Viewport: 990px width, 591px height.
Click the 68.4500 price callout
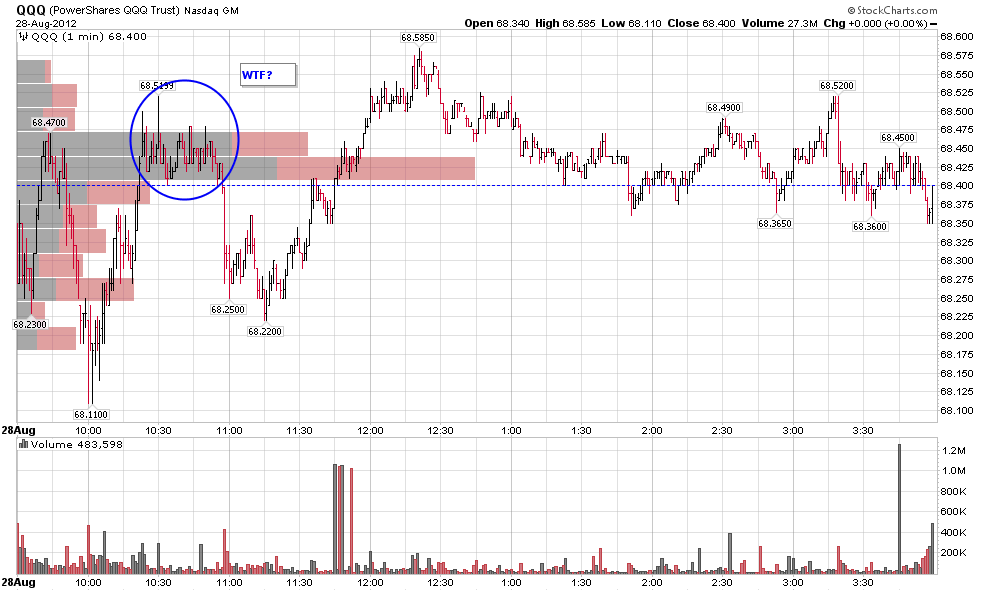(898, 138)
